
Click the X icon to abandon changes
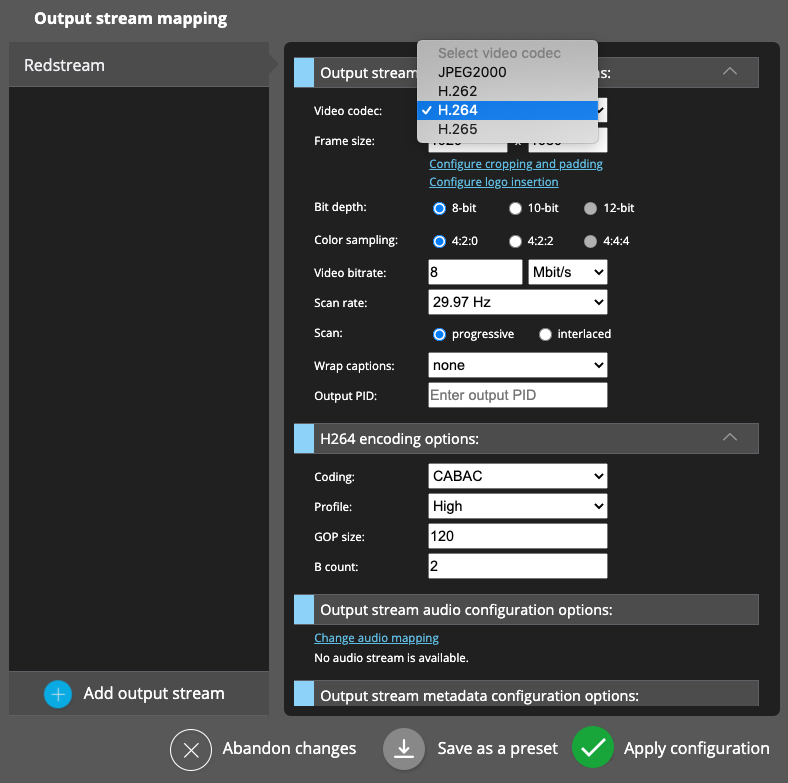coord(191,749)
